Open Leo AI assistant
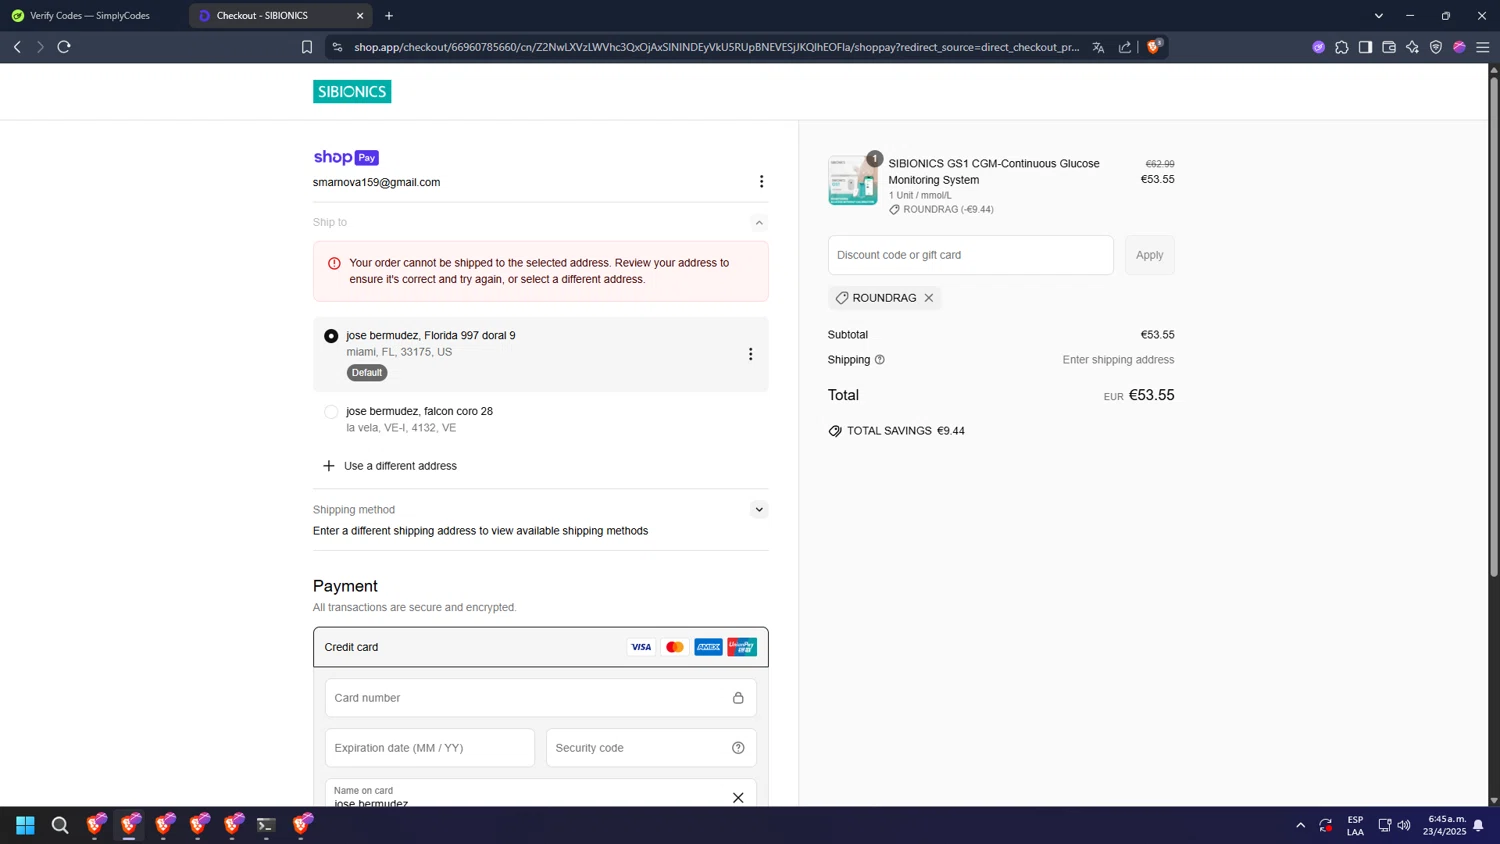Screen dimensions: 1500x844 1412,47
